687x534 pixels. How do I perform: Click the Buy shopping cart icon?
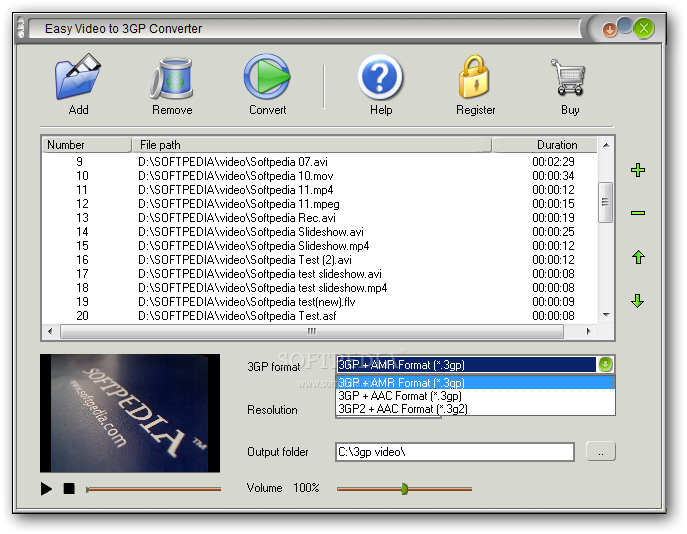pos(569,77)
